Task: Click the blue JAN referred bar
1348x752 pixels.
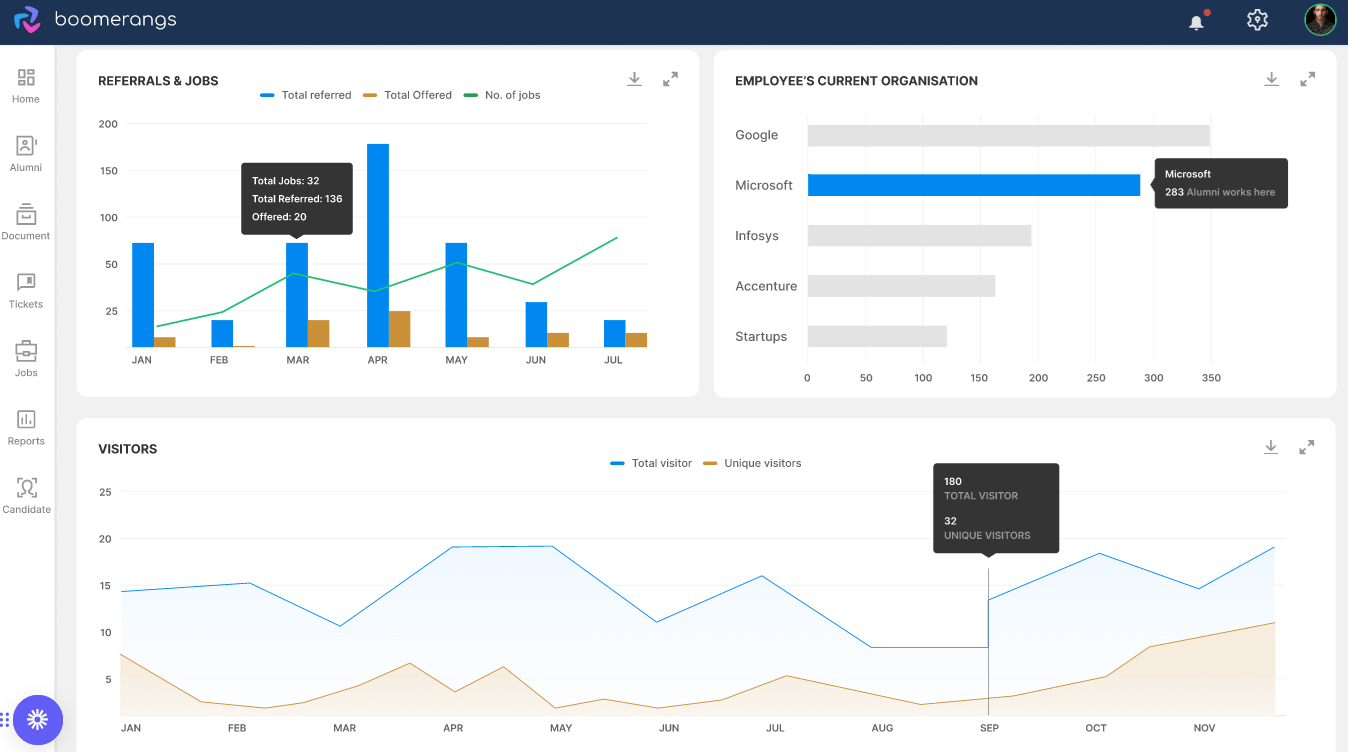Action: [143, 295]
